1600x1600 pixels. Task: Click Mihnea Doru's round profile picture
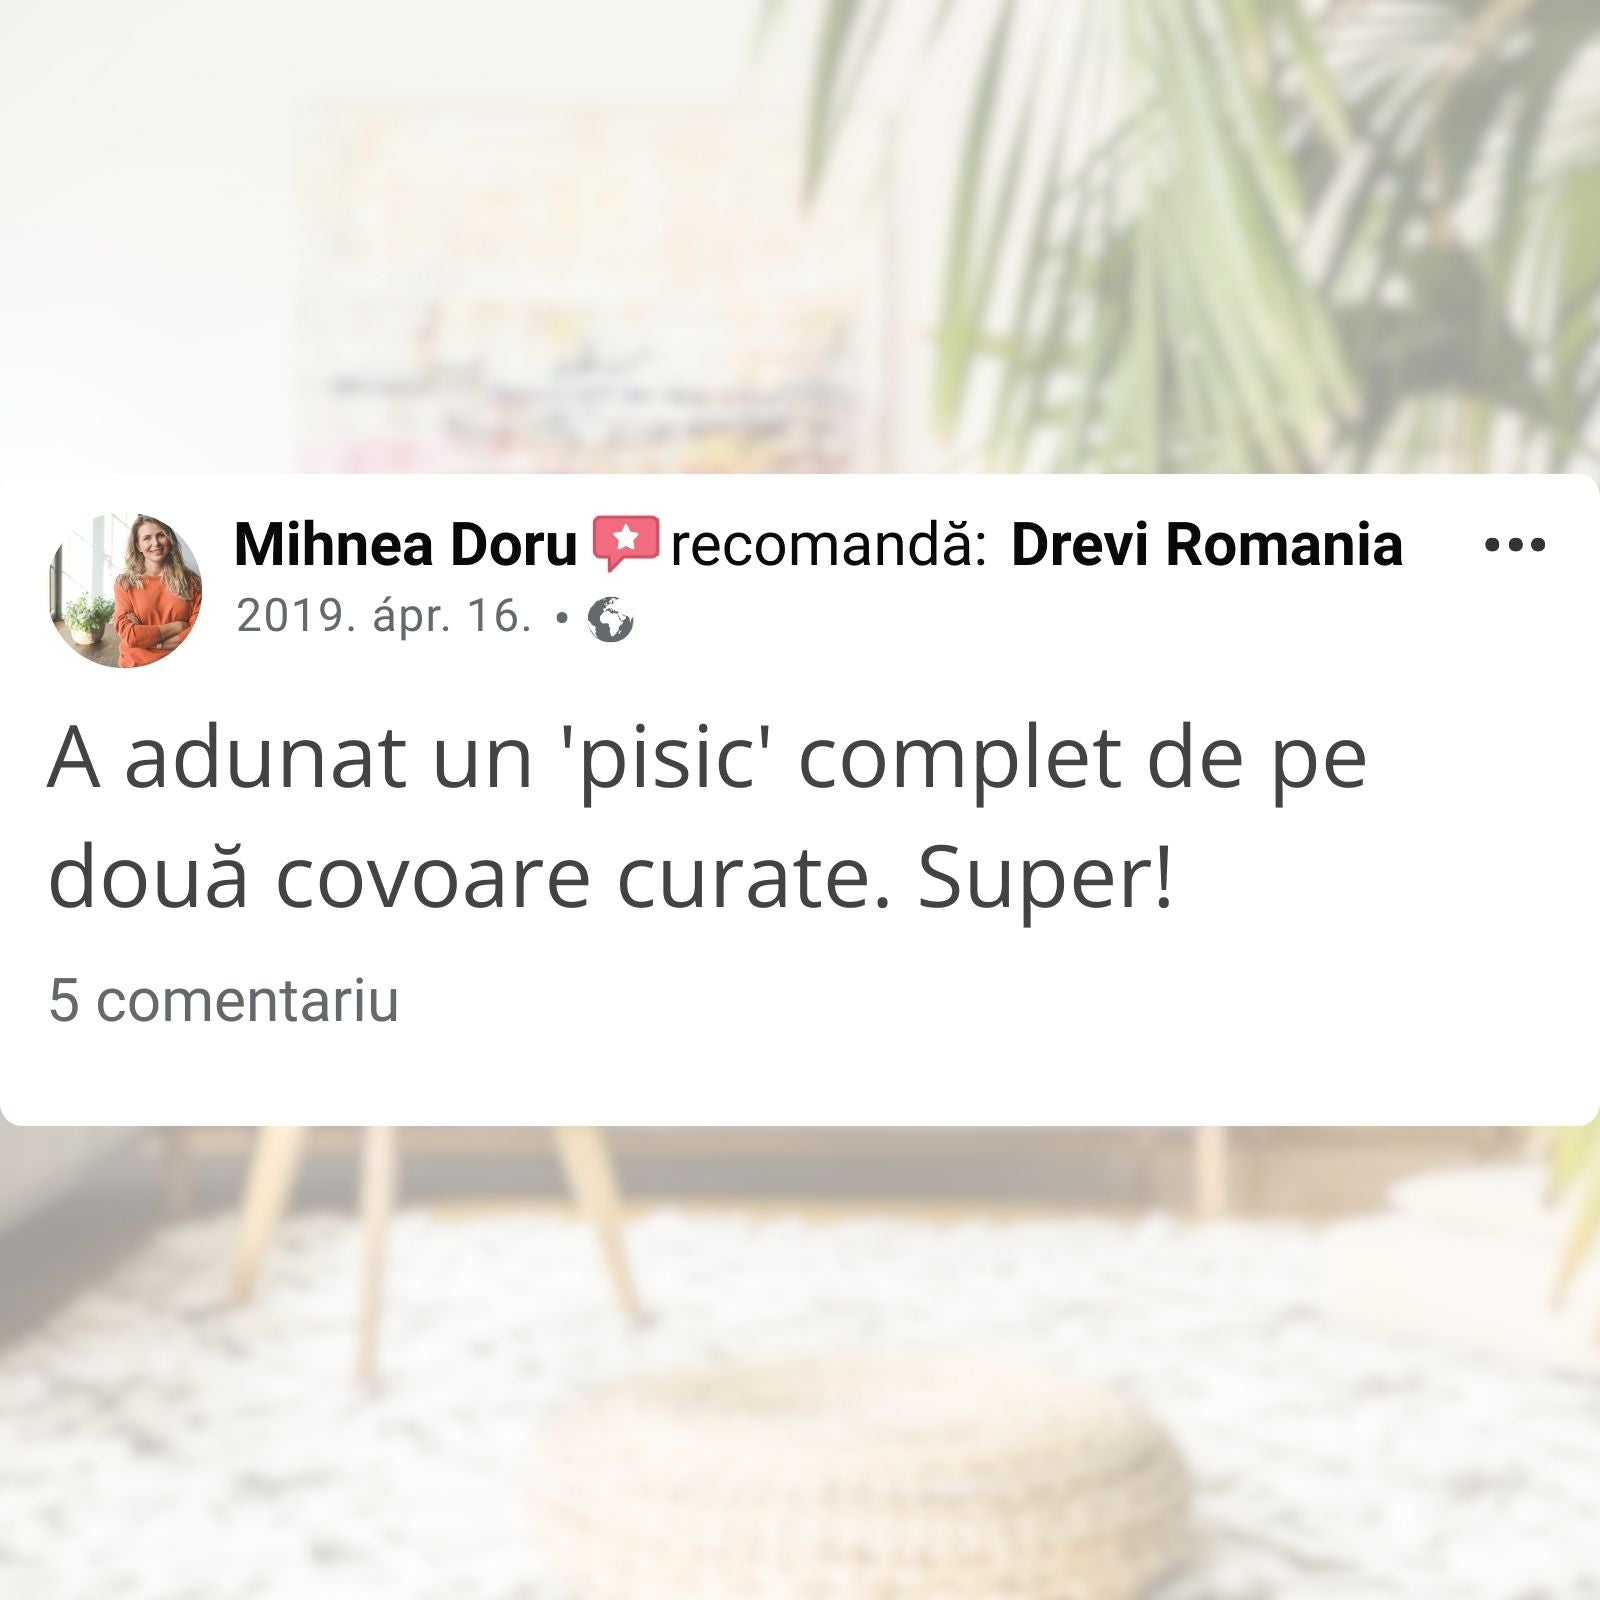point(125,590)
